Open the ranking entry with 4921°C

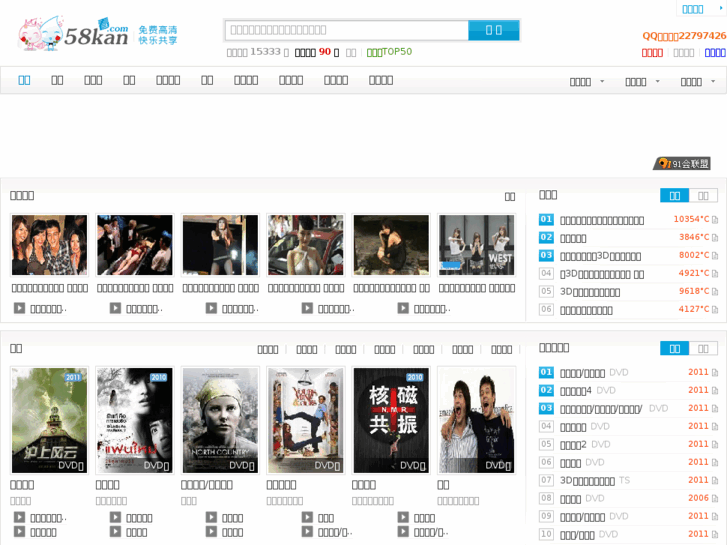pyautogui.click(x=601, y=274)
